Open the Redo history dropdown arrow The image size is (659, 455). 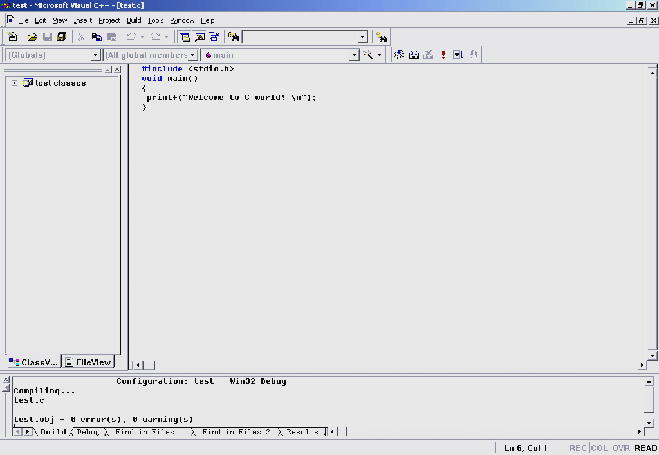[x=167, y=37]
